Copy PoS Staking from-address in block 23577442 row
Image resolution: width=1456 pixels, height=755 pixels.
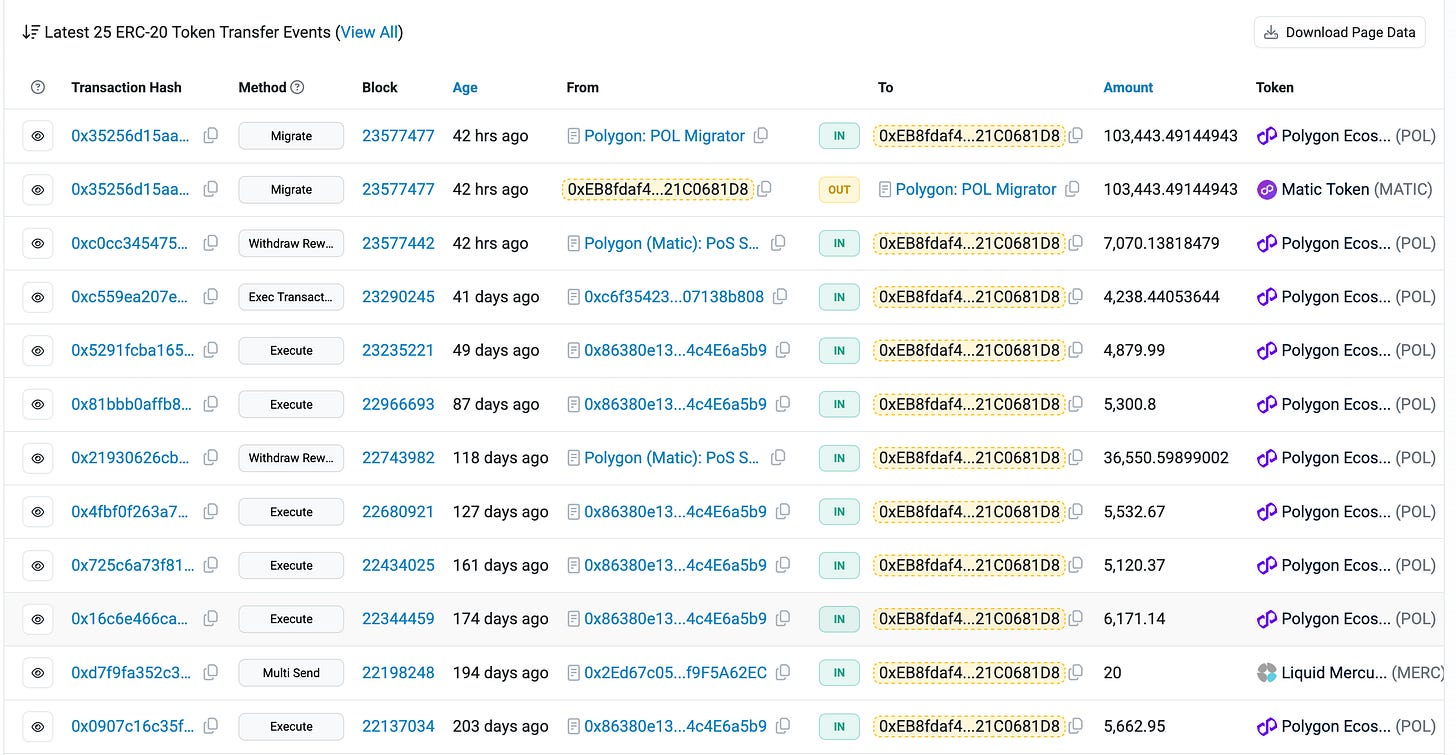point(778,243)
